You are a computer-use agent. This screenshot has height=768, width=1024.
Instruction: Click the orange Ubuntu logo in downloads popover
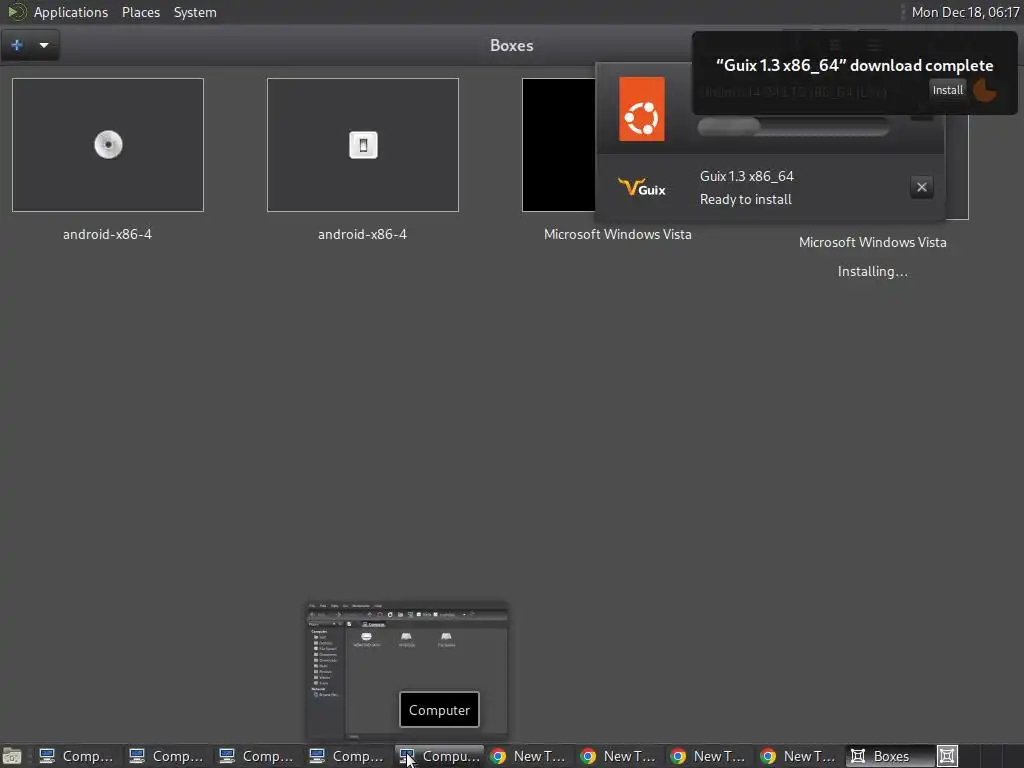click(641, 109)
